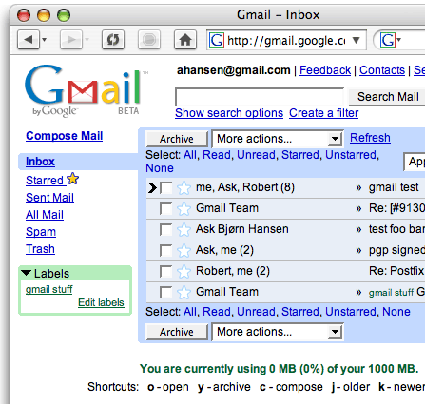This screenshot has width=425, height=404.
Task: Click the Compose Mail link
Action: [x=65, y=136]
